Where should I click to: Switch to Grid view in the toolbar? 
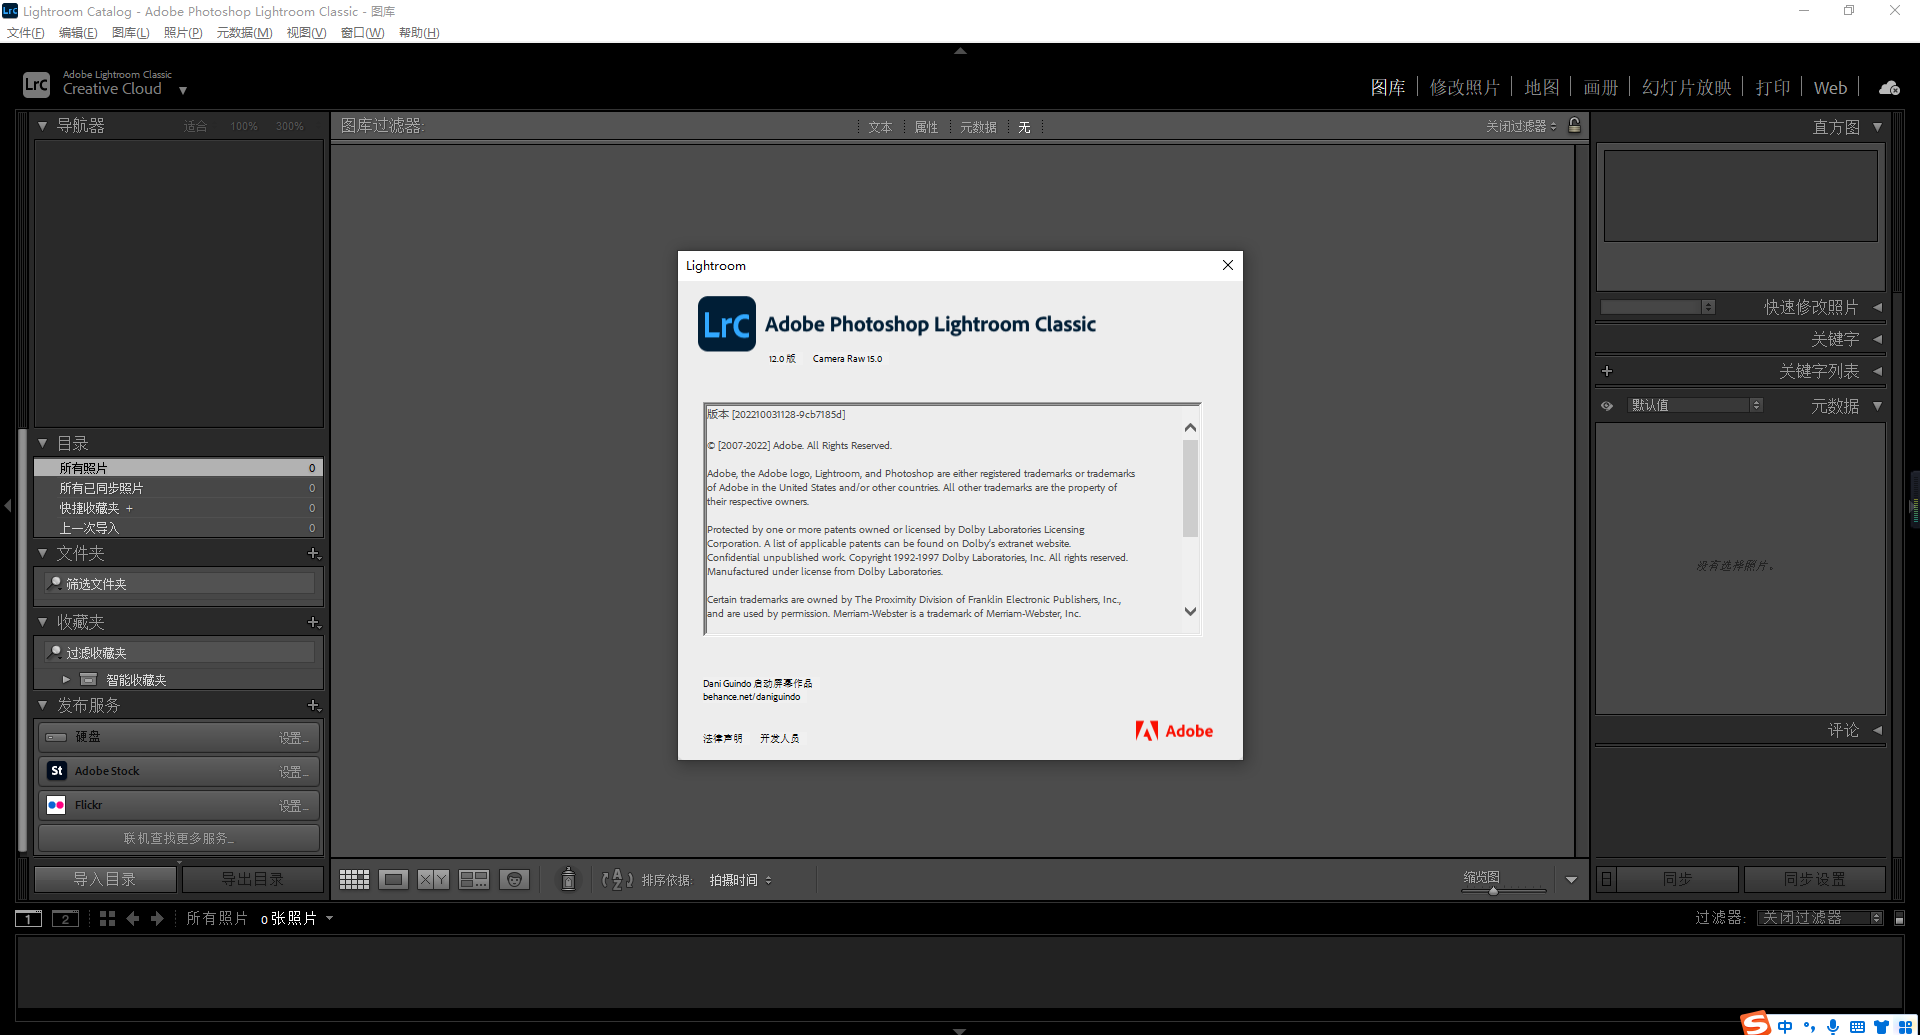click(x=354, y=879)
